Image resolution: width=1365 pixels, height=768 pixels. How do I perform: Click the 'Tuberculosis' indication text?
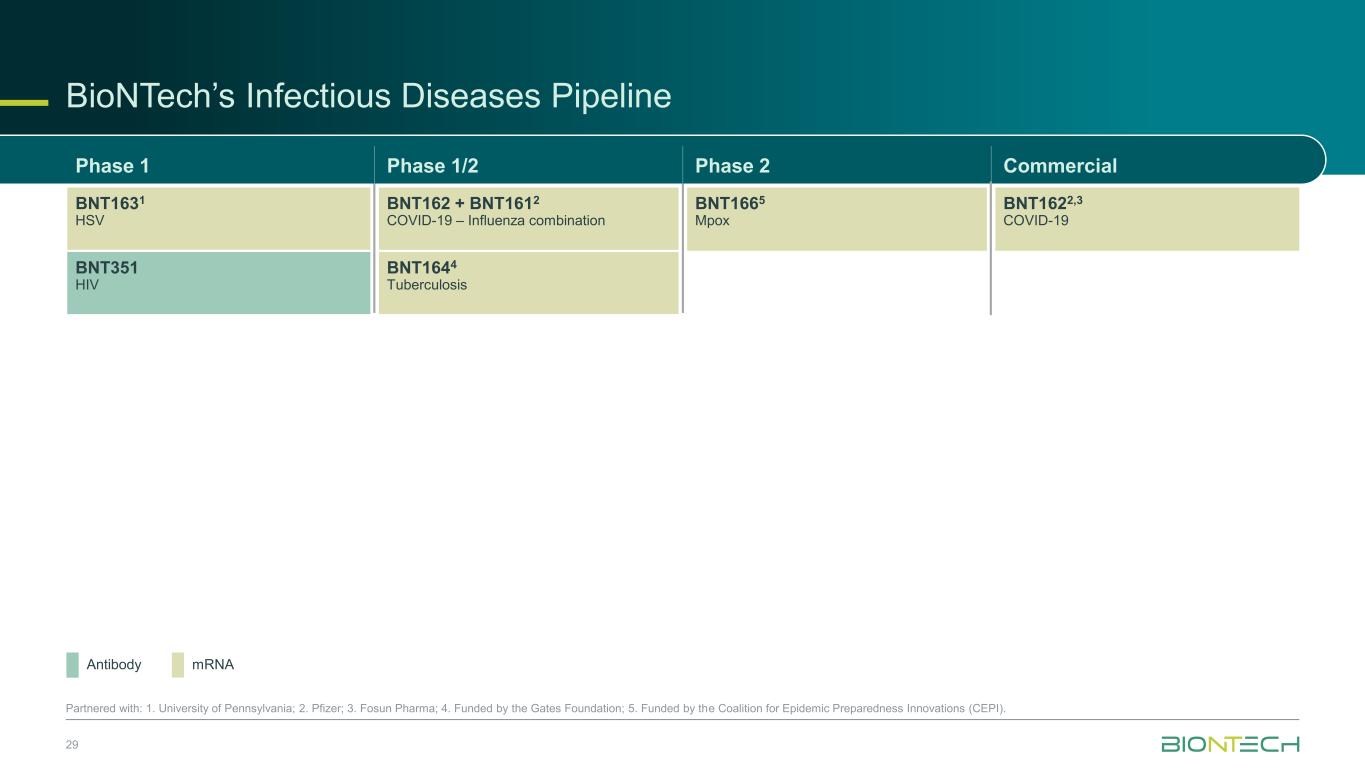[426, 285]
